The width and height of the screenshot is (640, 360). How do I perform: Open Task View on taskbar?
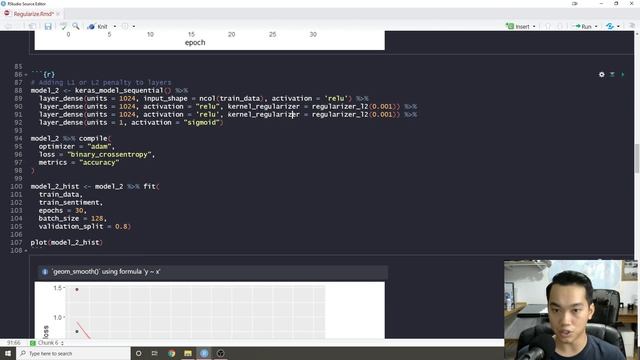tap(155, 353)
